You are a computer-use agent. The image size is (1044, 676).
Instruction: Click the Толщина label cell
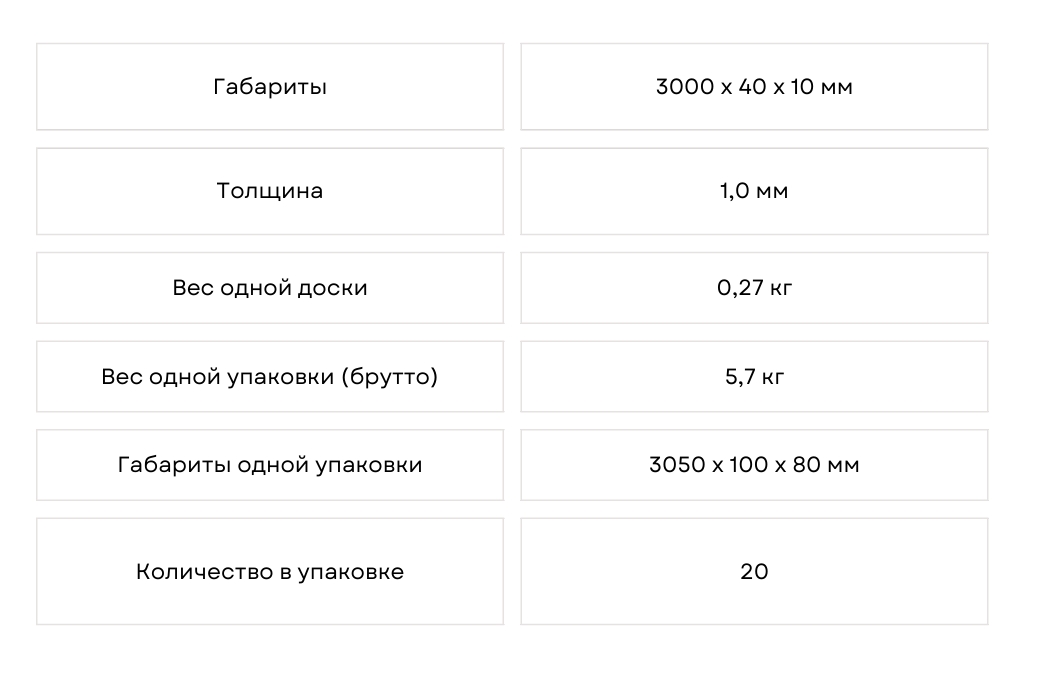pyautogui.click(x=270, y=191)
